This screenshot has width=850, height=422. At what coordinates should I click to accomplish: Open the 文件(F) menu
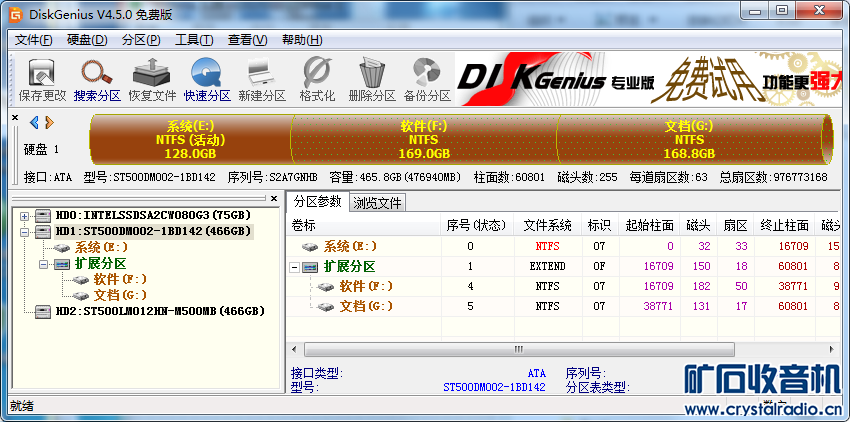click(34, 40)
